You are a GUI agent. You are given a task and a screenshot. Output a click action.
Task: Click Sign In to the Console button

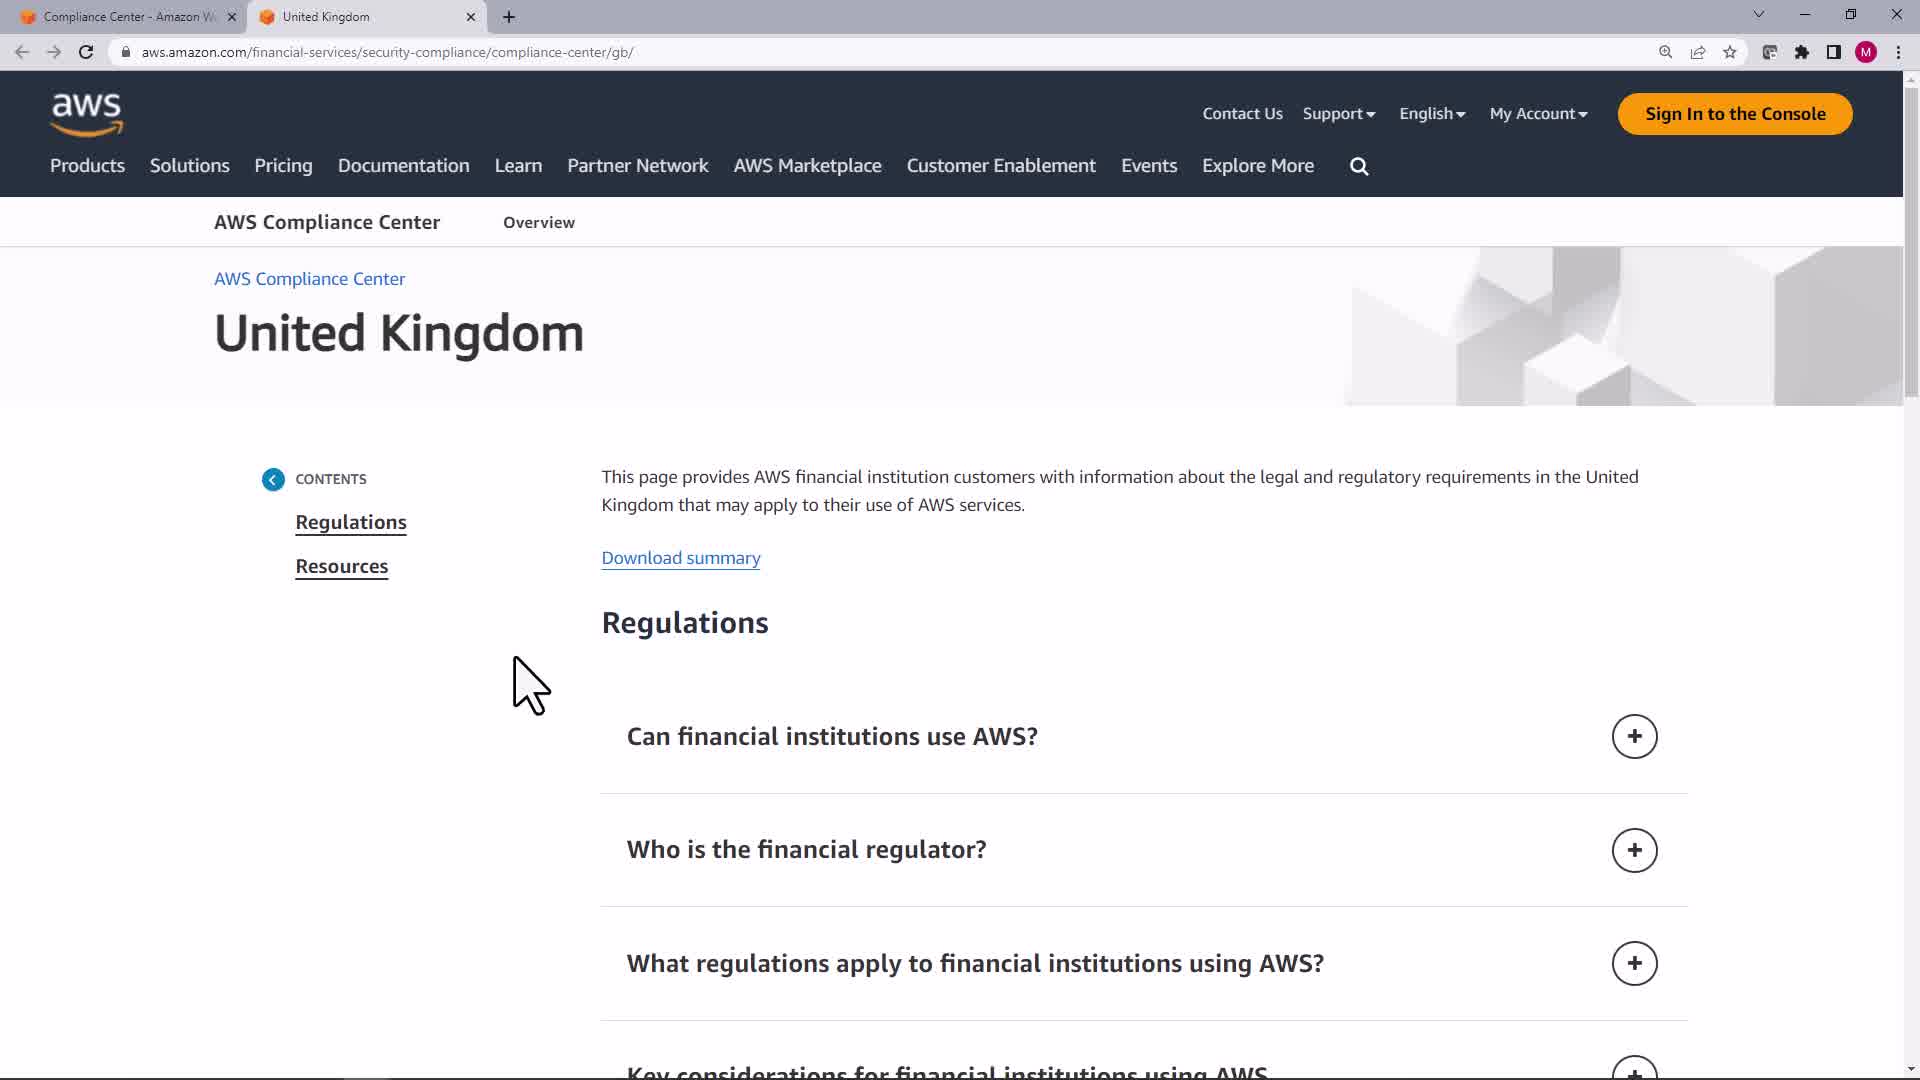(1735, 114)
